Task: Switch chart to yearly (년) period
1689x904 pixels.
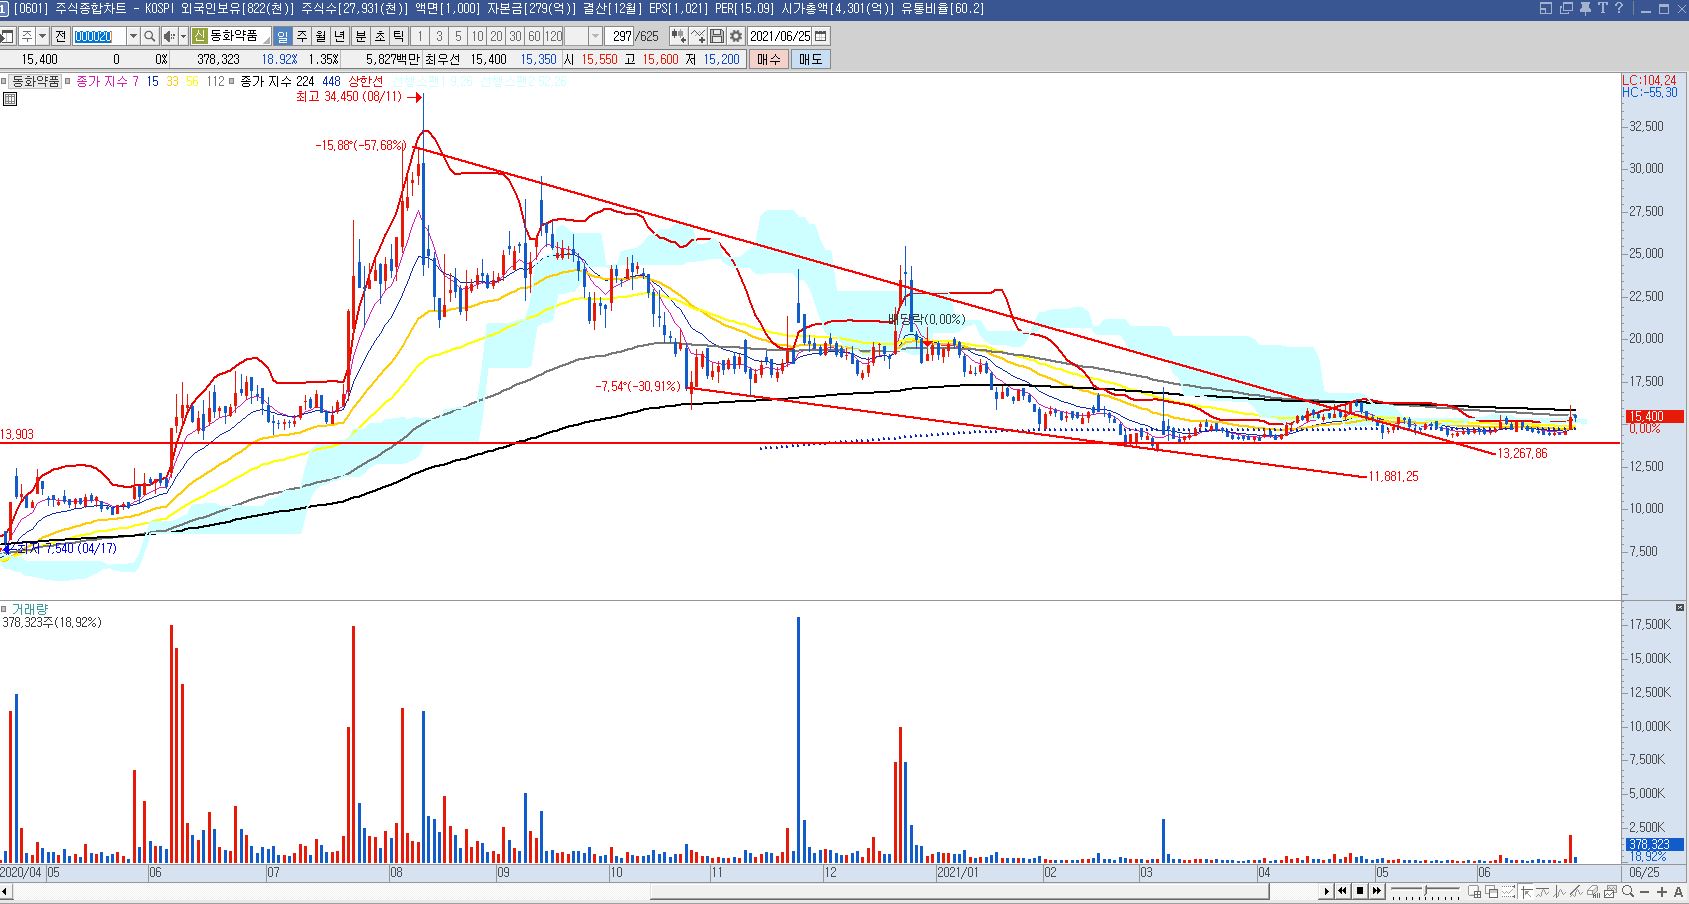Action: 340,36
